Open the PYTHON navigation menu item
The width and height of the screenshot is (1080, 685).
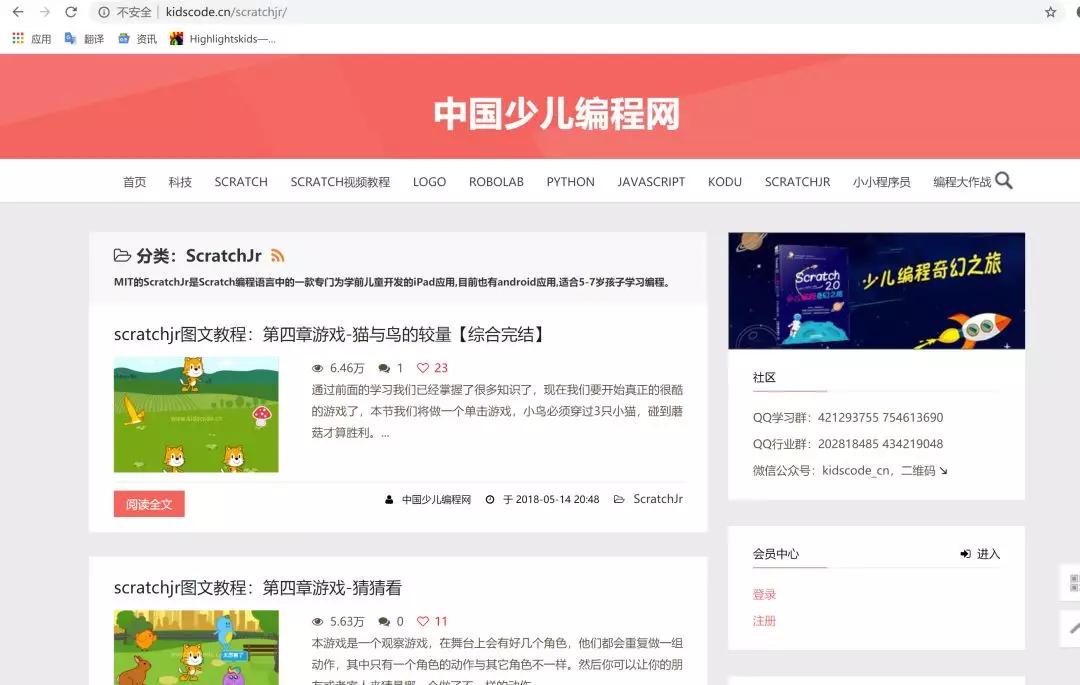click(x=570, y=181)
